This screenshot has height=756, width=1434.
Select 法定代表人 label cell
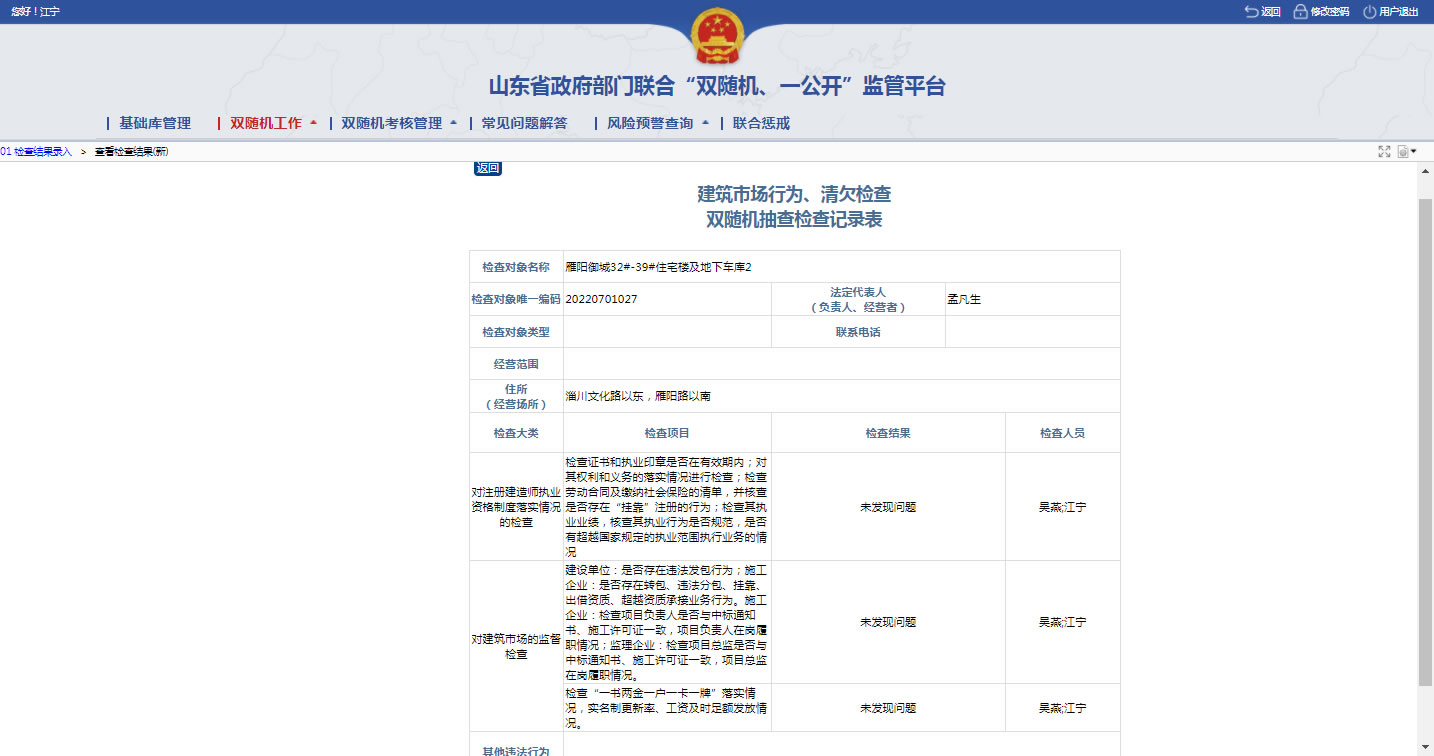pos(858,299)
